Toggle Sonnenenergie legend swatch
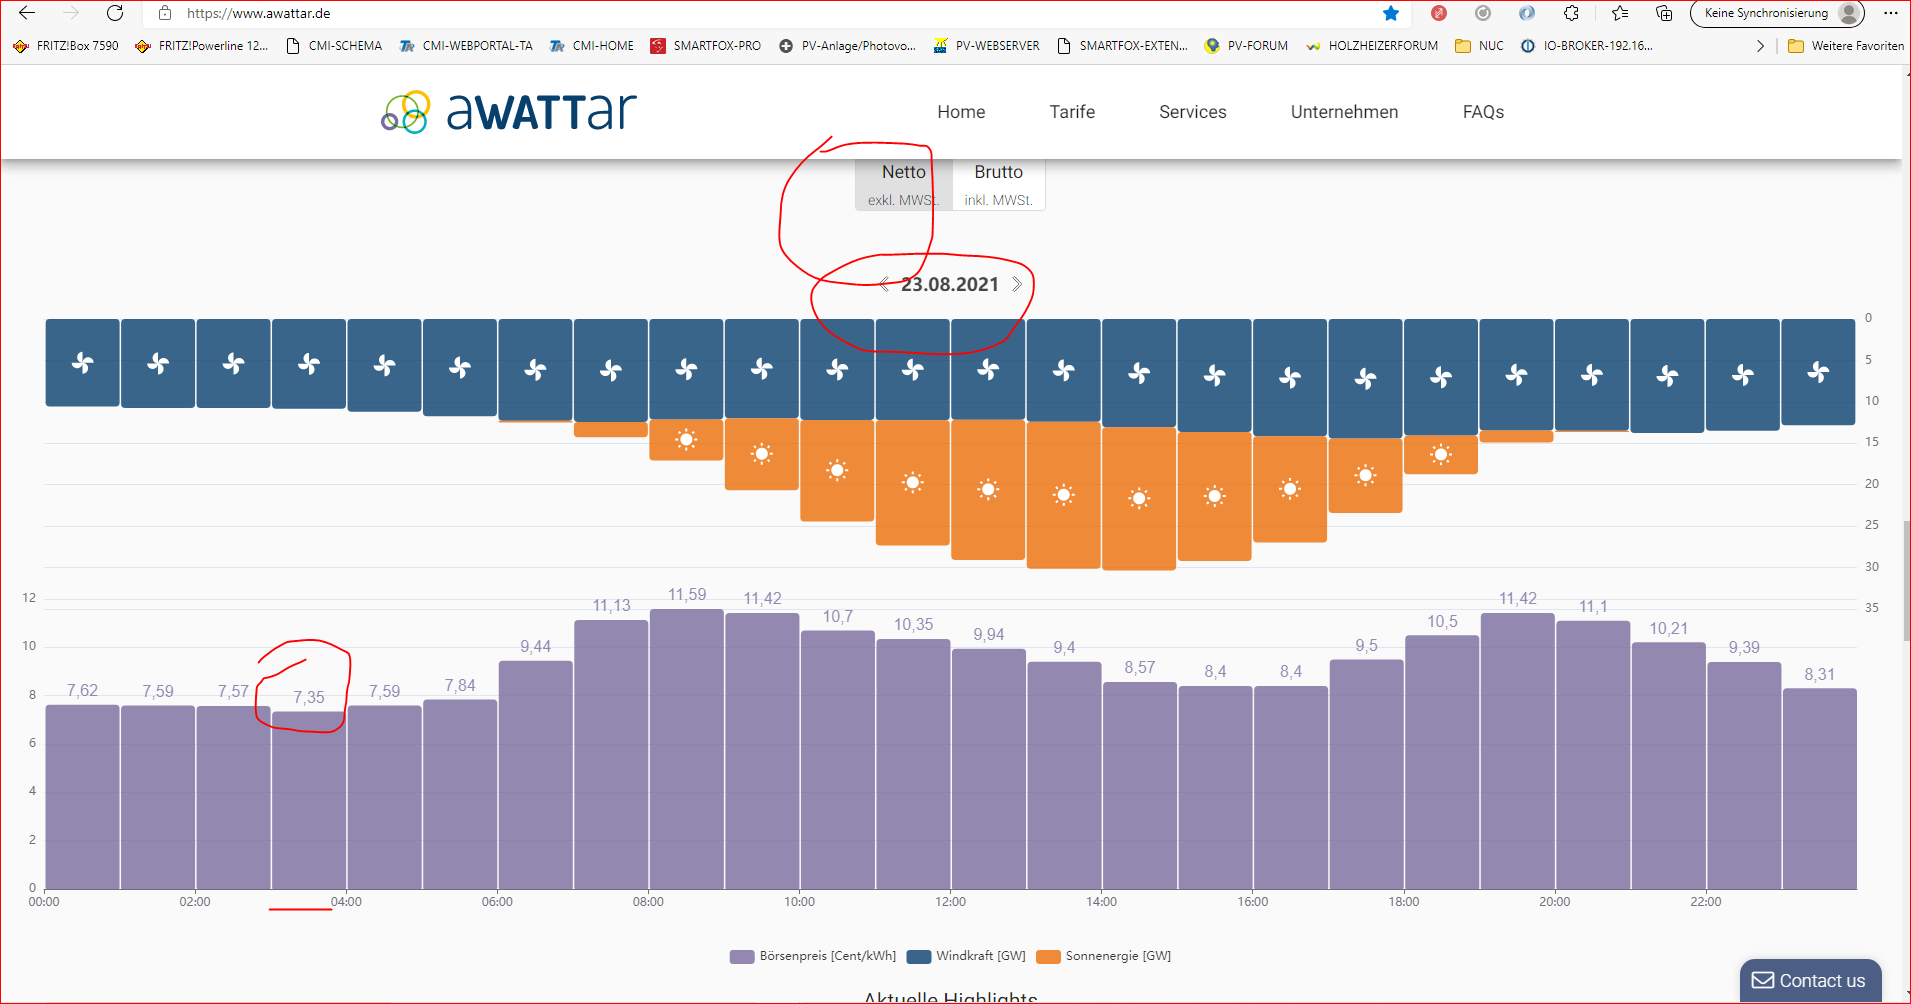Image resolution: width=1911 pixels, height=1004 pixels. [x=1048, y=957]
